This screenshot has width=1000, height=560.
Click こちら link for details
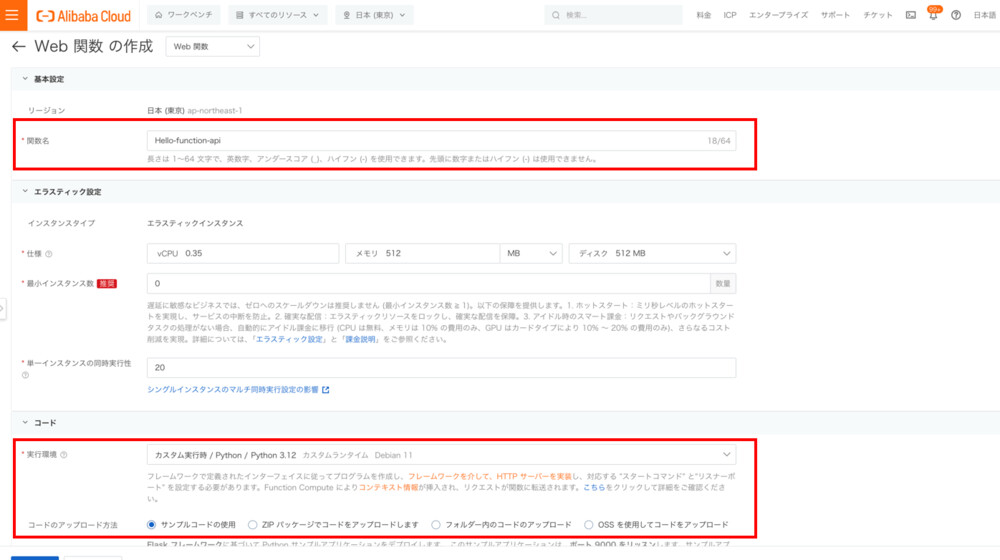click(594, 487)
